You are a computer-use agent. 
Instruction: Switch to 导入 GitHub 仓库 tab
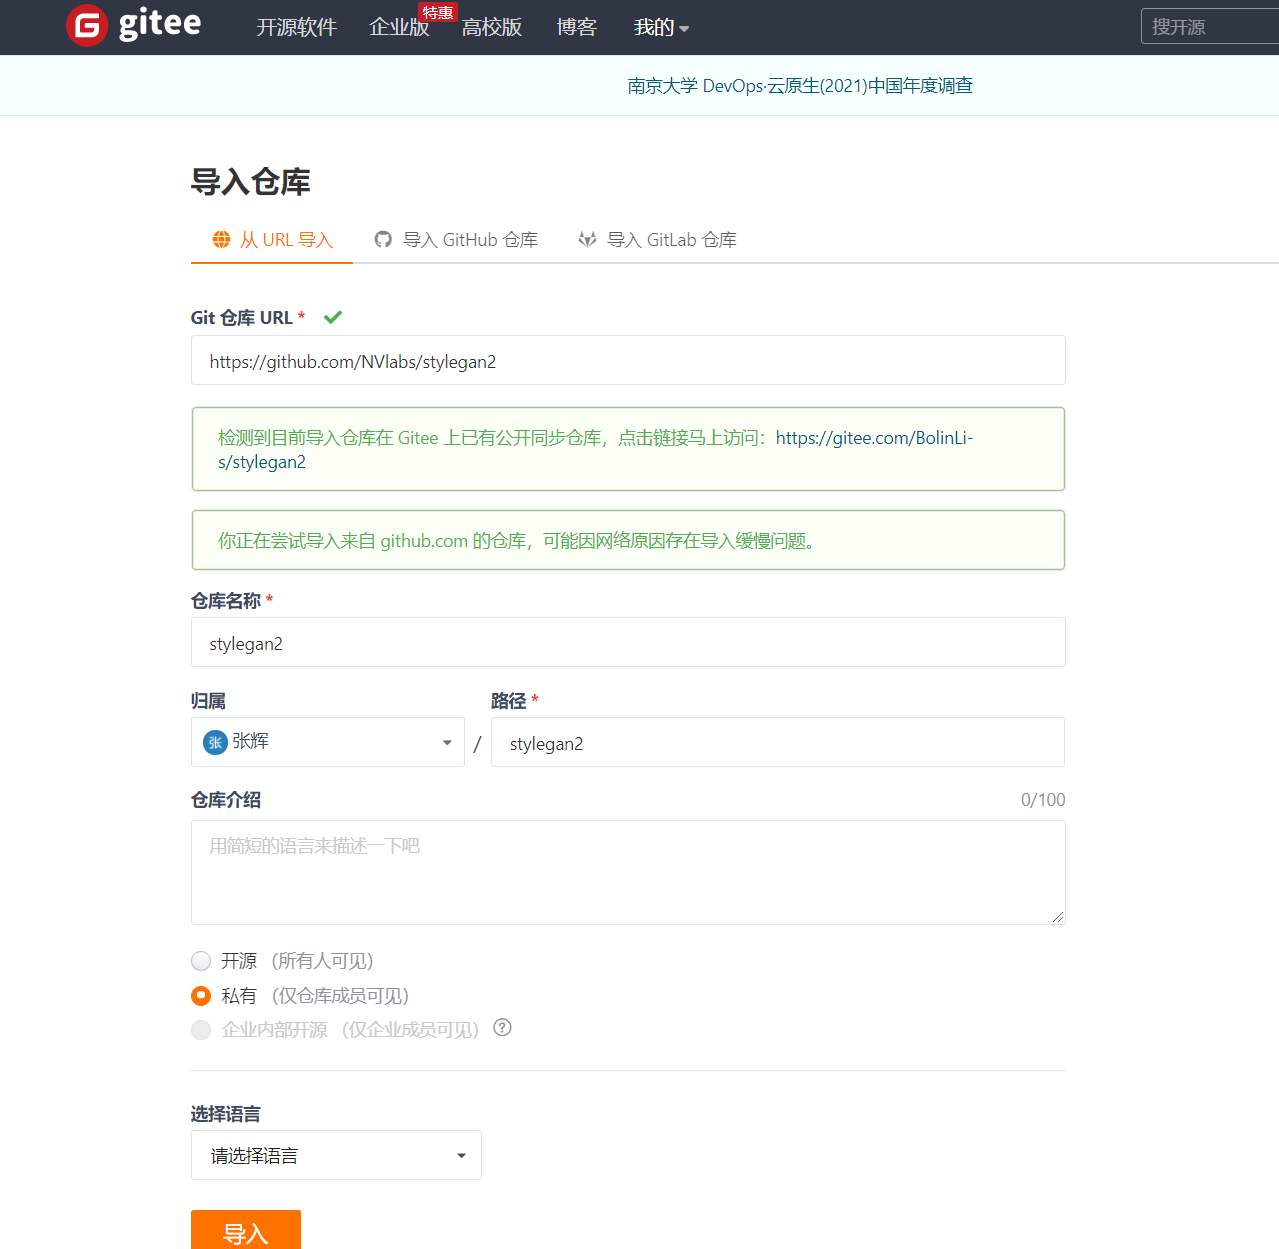456,240
